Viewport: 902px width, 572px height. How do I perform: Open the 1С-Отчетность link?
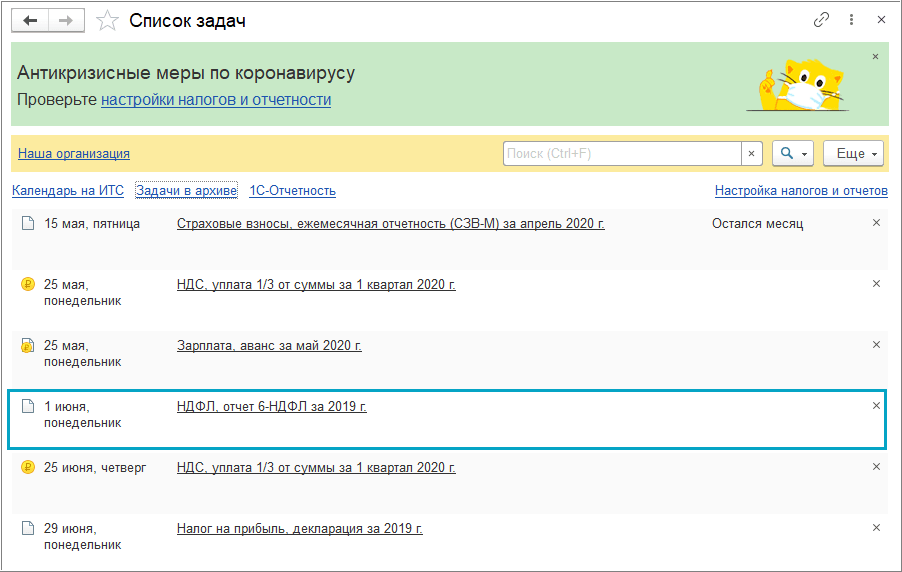(292, 190)
